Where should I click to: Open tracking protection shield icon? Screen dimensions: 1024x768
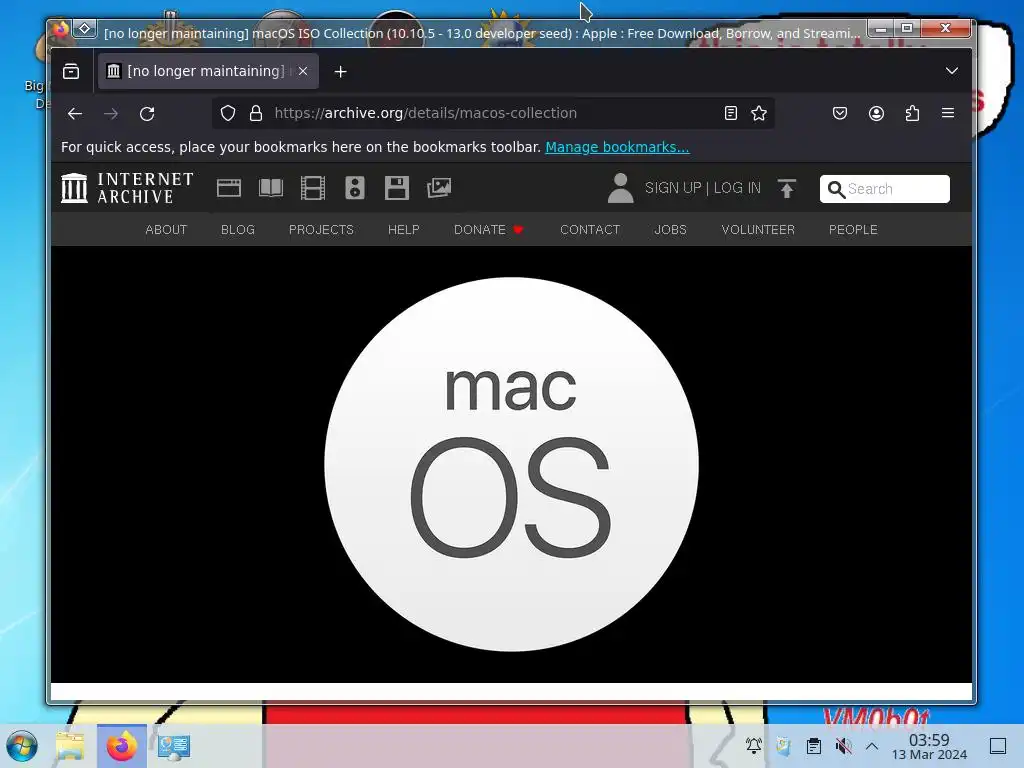click(x=227, y=113)
